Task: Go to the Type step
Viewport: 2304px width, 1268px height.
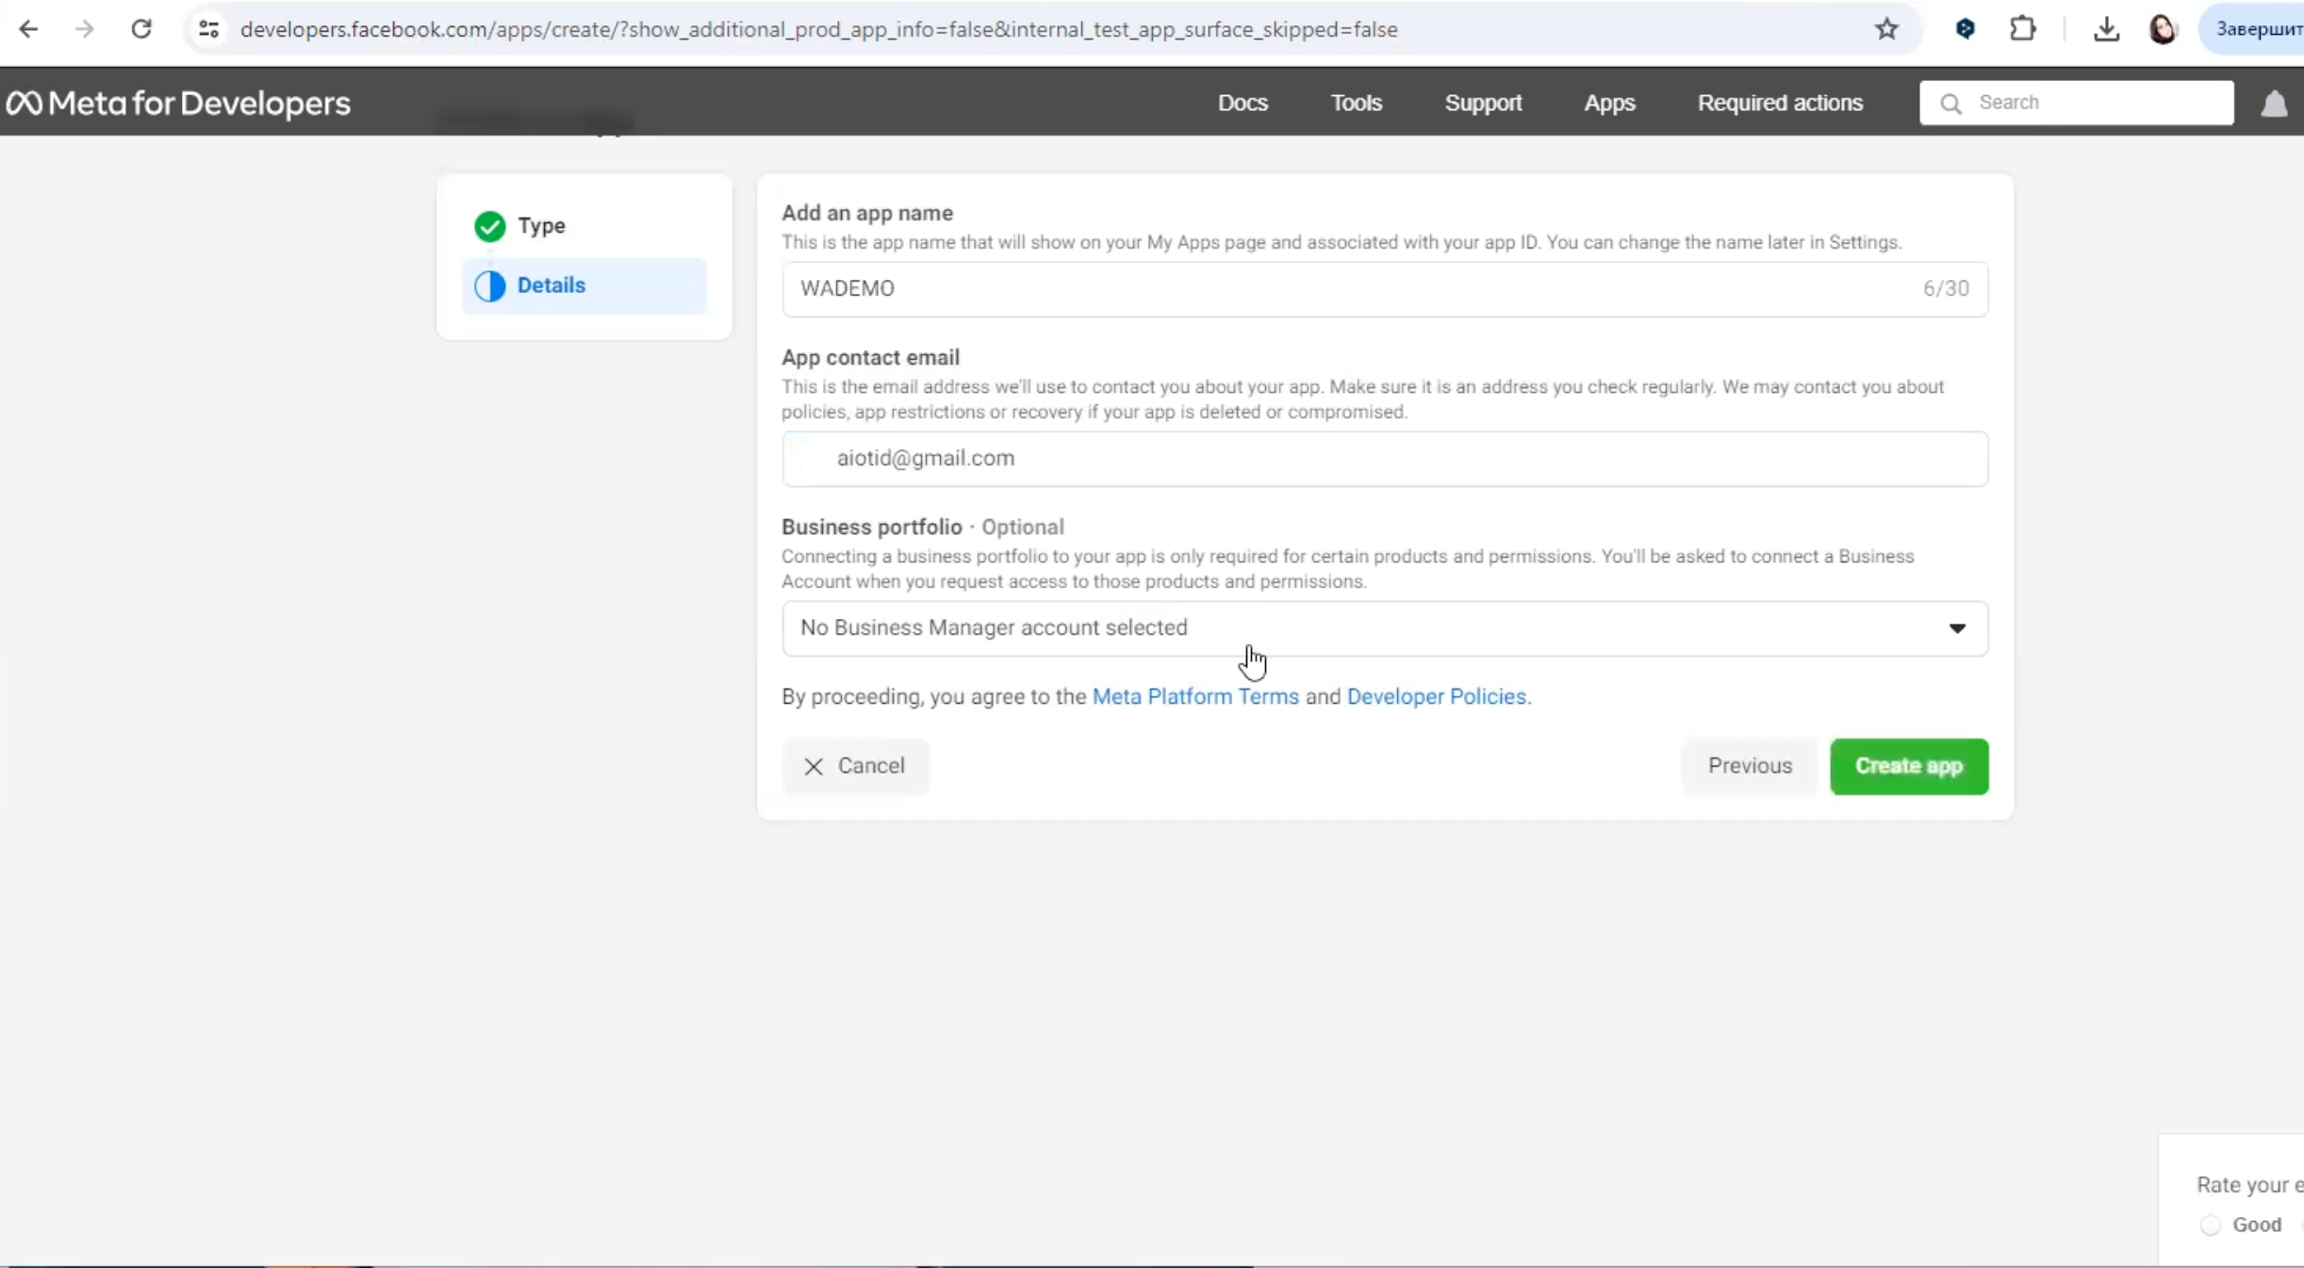Action: point(541,226)
